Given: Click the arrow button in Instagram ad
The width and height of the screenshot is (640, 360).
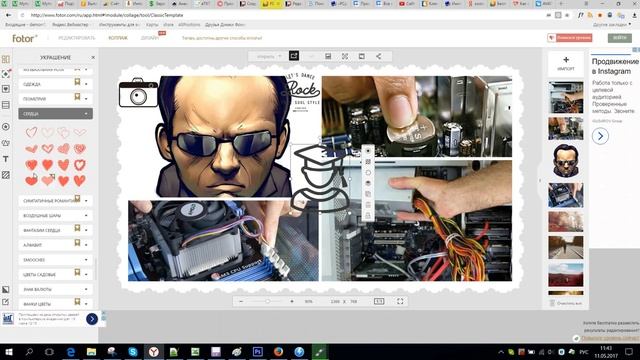Looking at the screenshot, I should coord(600,136).
